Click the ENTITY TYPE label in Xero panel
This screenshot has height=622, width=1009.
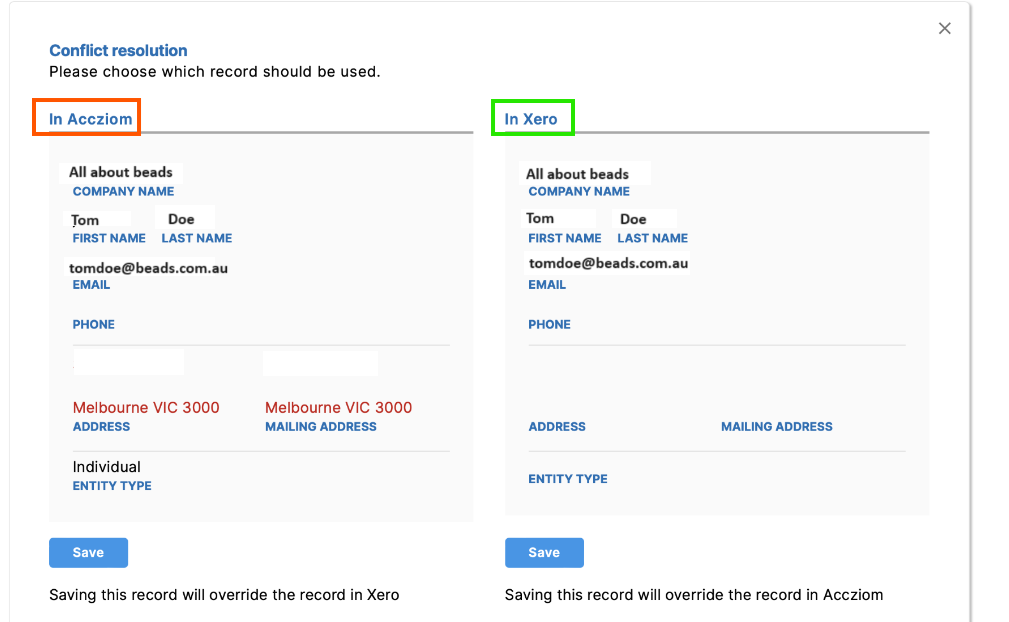[x=568, y=479]
